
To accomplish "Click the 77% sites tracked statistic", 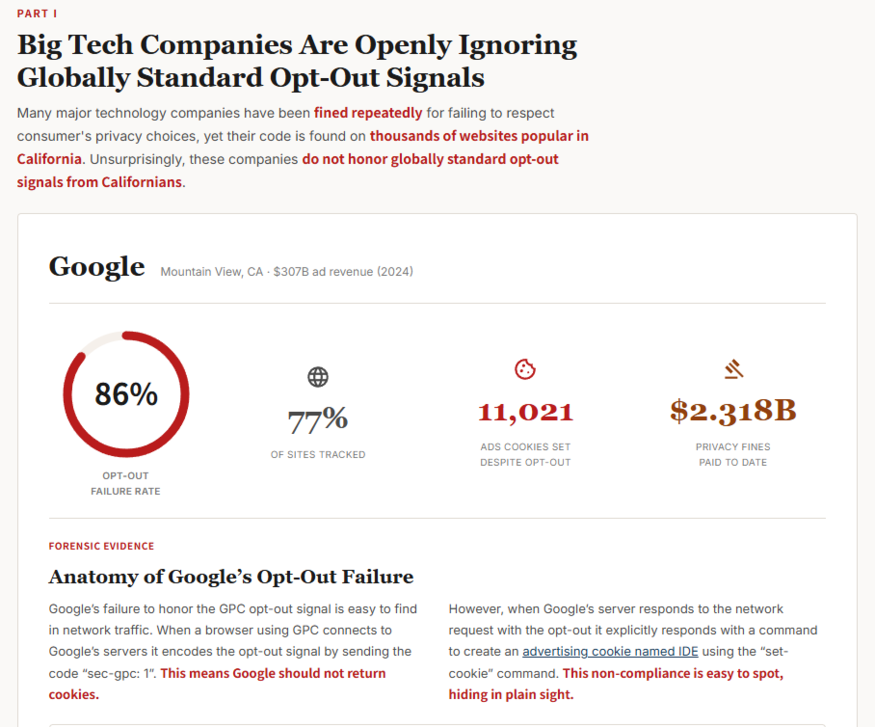I will pyautogui.click(x=318, y=422).
